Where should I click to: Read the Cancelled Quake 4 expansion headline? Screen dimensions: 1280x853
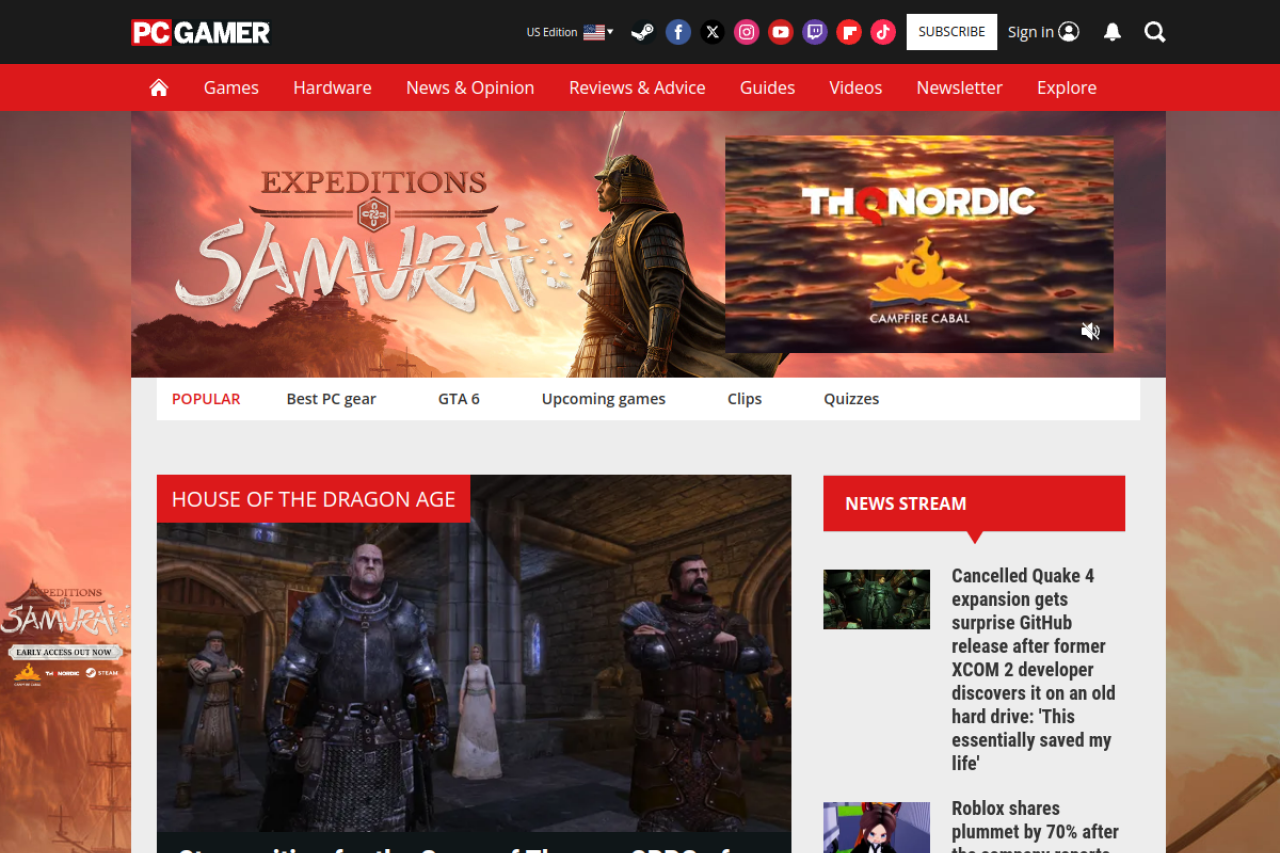(1033, 669)
